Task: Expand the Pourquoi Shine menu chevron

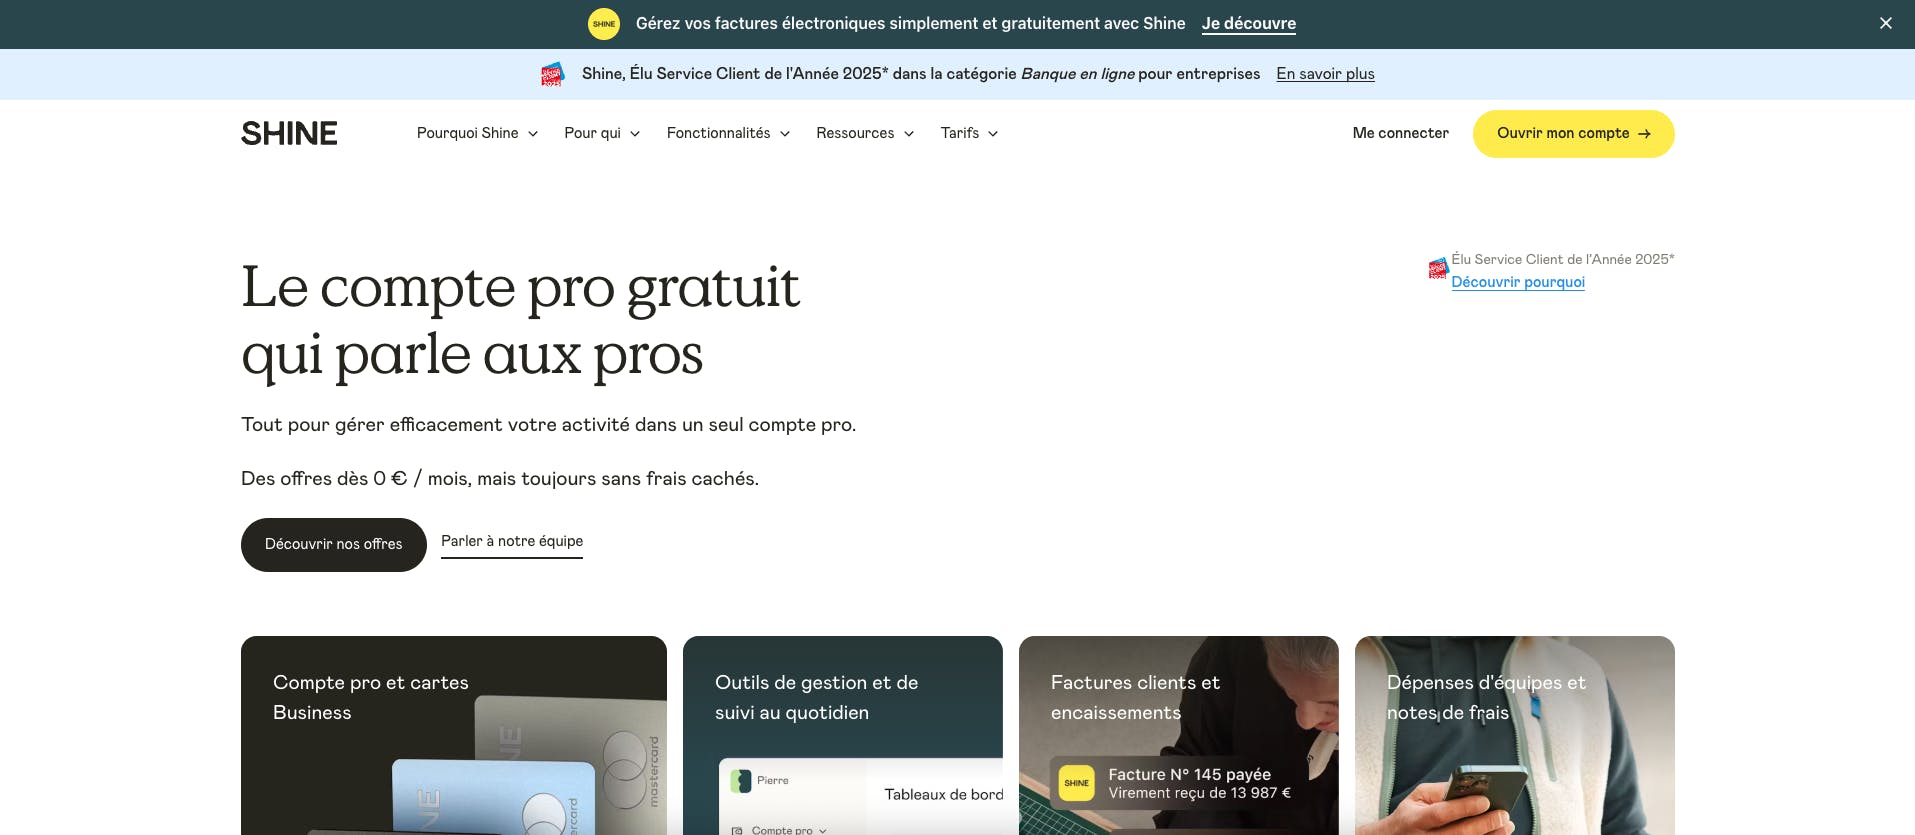Action: 533,134
